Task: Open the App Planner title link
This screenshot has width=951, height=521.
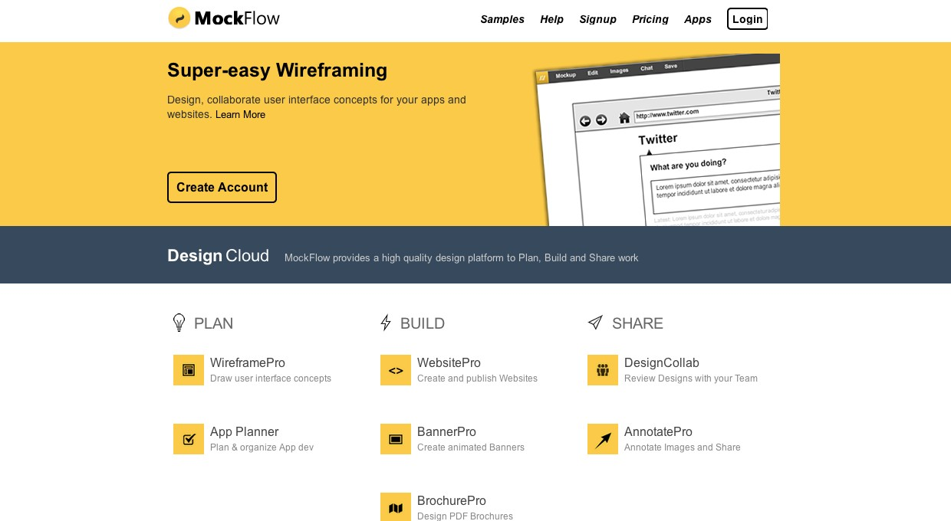Action: pos(244,432)
